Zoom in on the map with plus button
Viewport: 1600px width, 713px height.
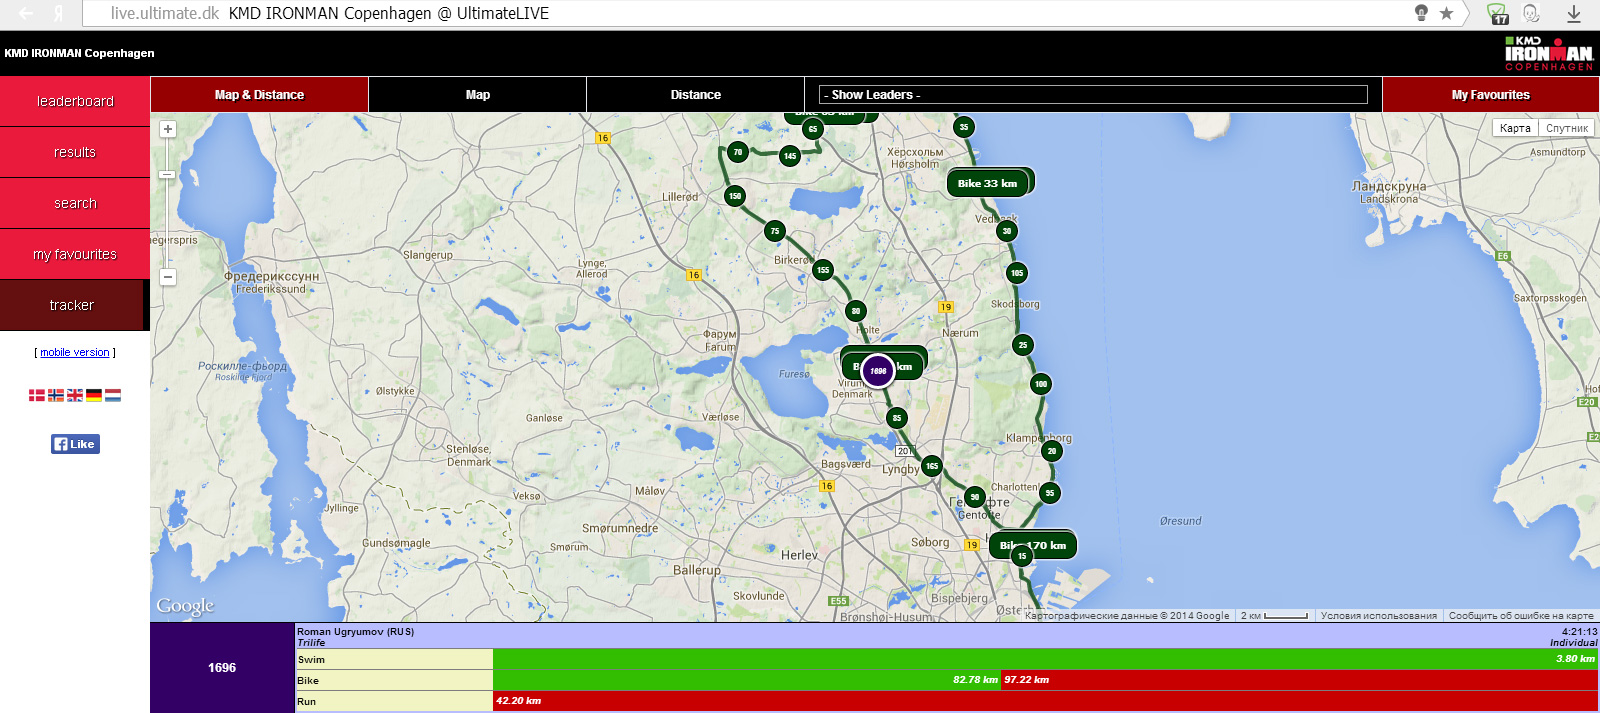point(168,129)
